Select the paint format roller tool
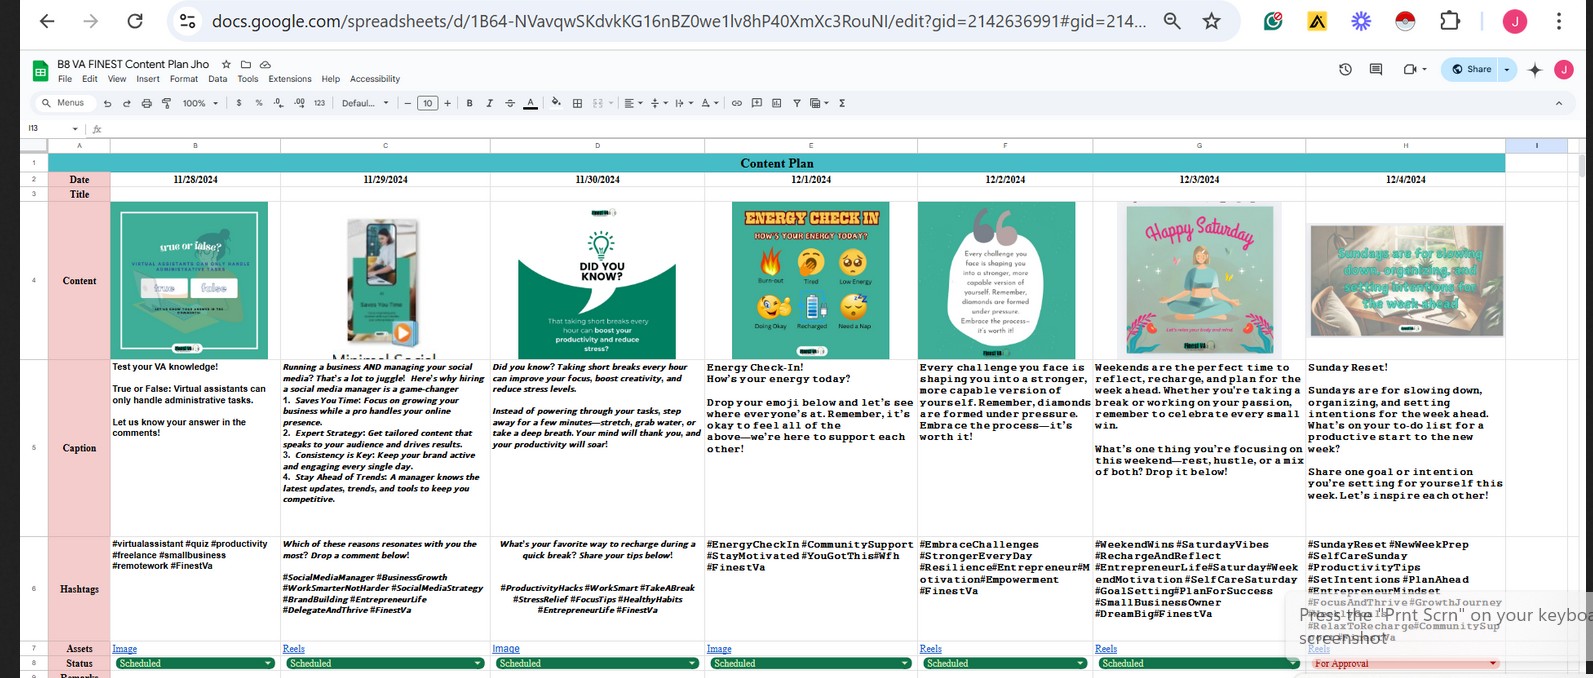1593x678 pixels. [166, 103]
